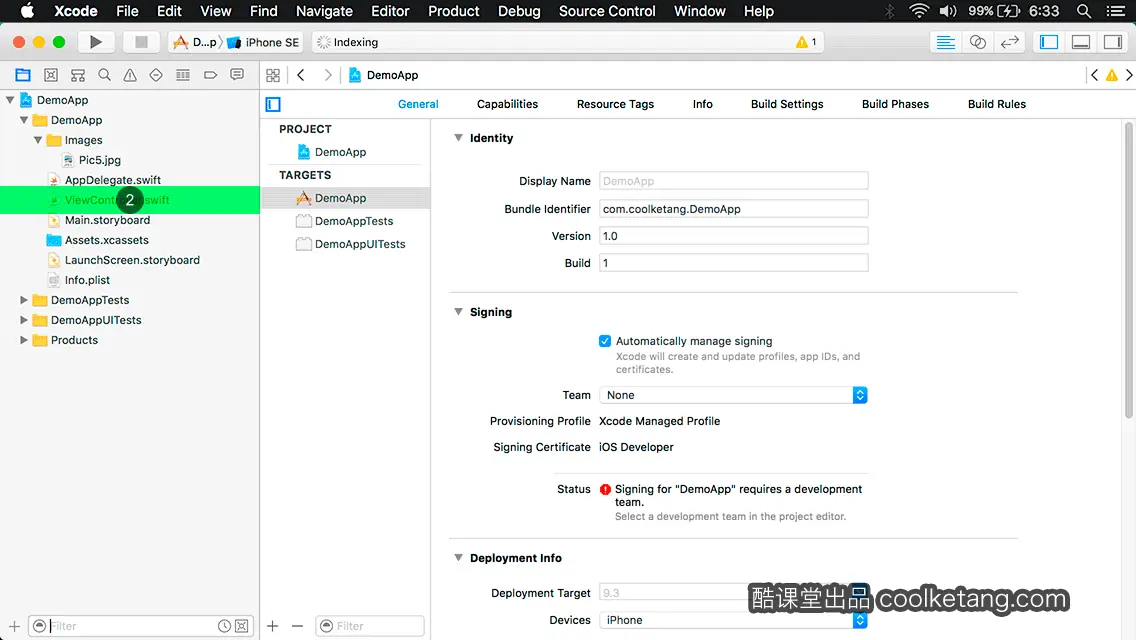Collapse the Deployment Info section
Viewport: 1136px width, 640px height.
click(x=459, y=557)
